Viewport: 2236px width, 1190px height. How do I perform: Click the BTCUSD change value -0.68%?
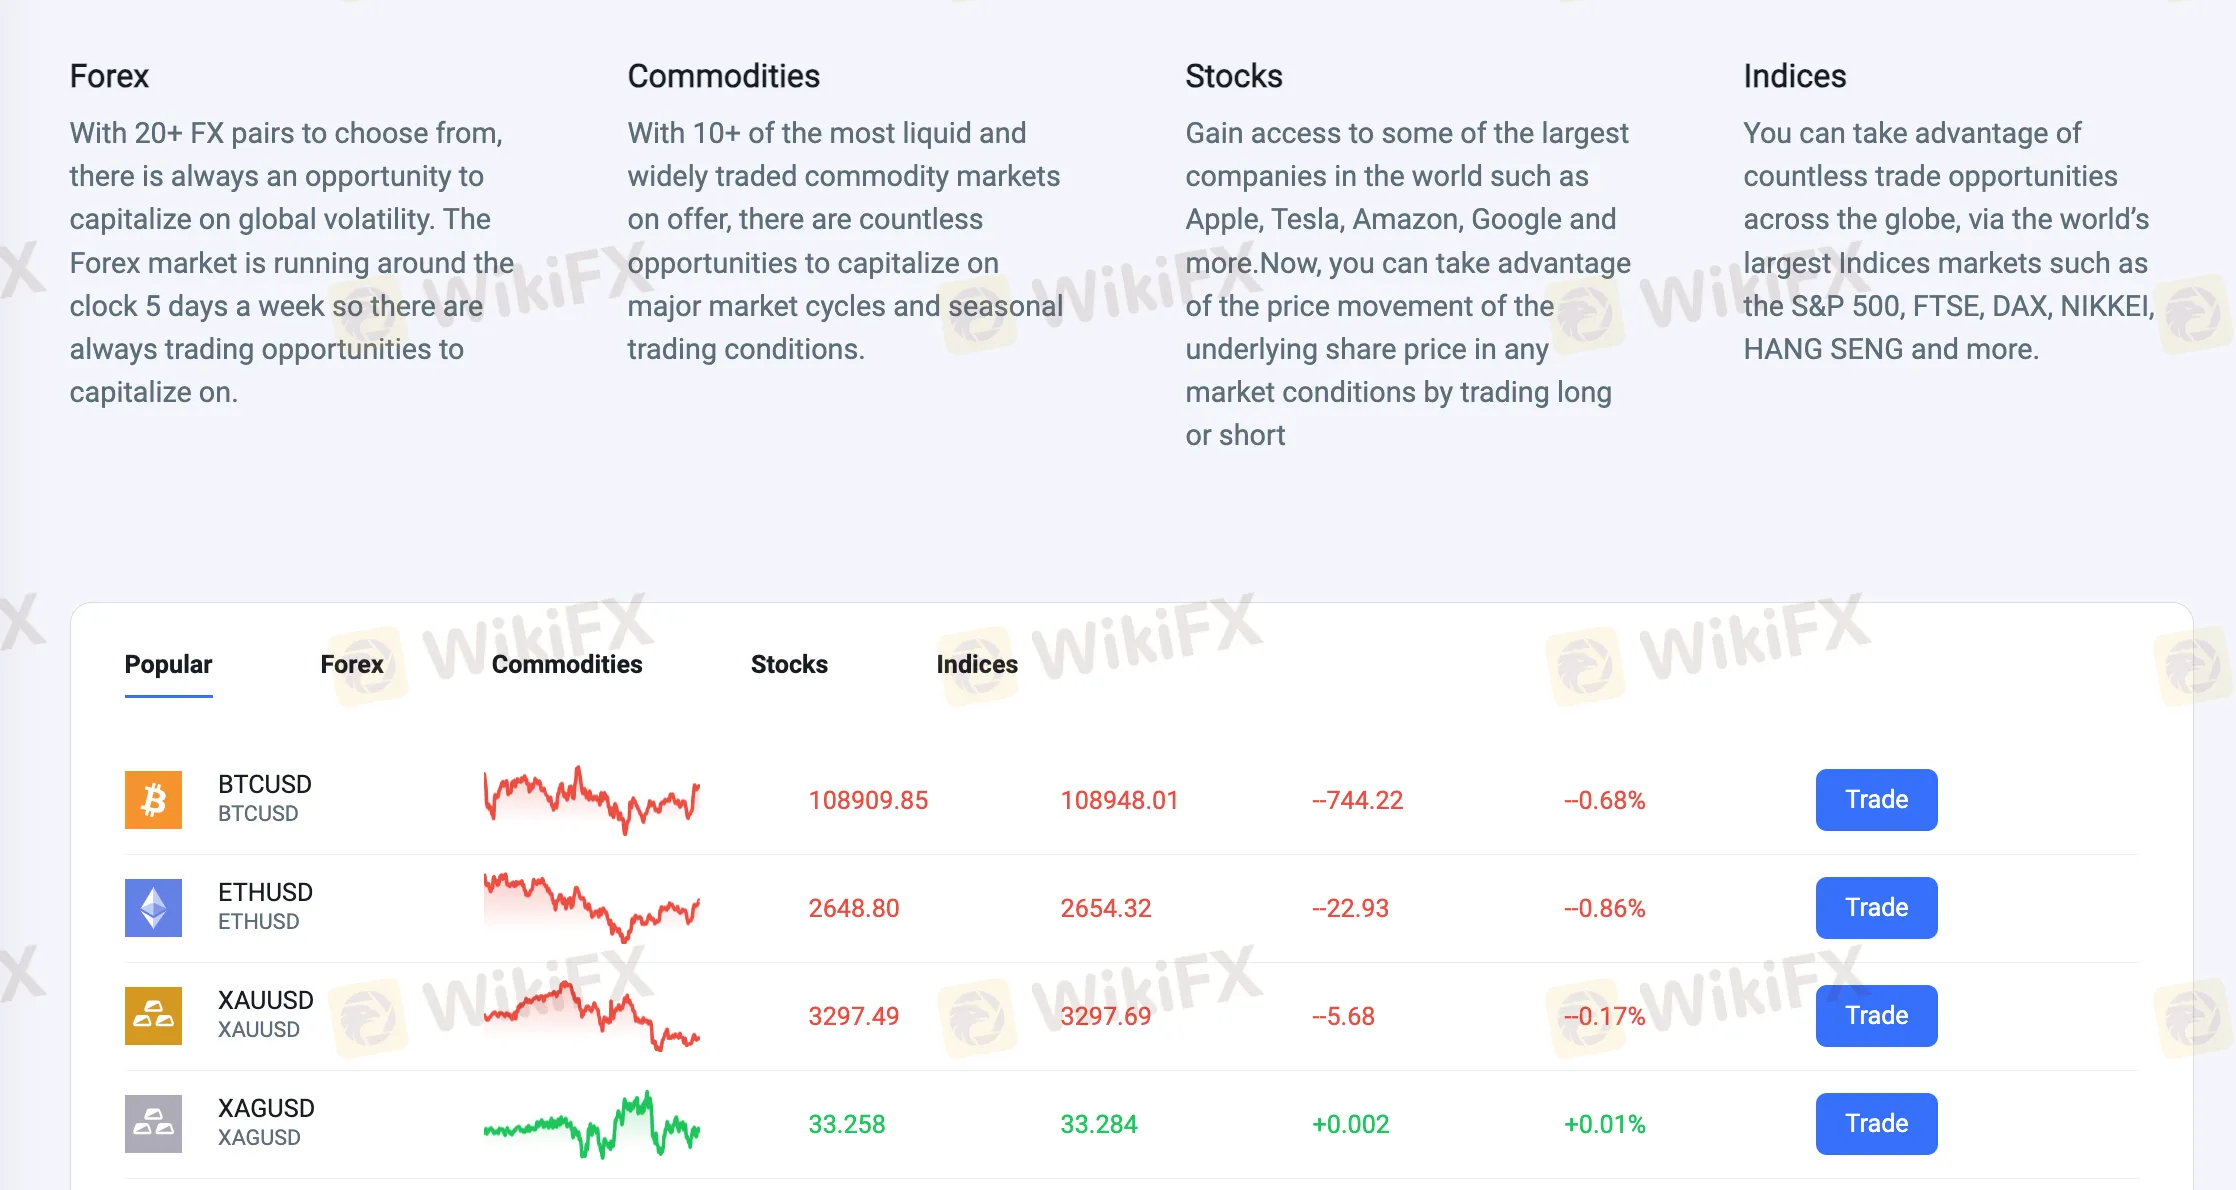[x=1602, y=799]
